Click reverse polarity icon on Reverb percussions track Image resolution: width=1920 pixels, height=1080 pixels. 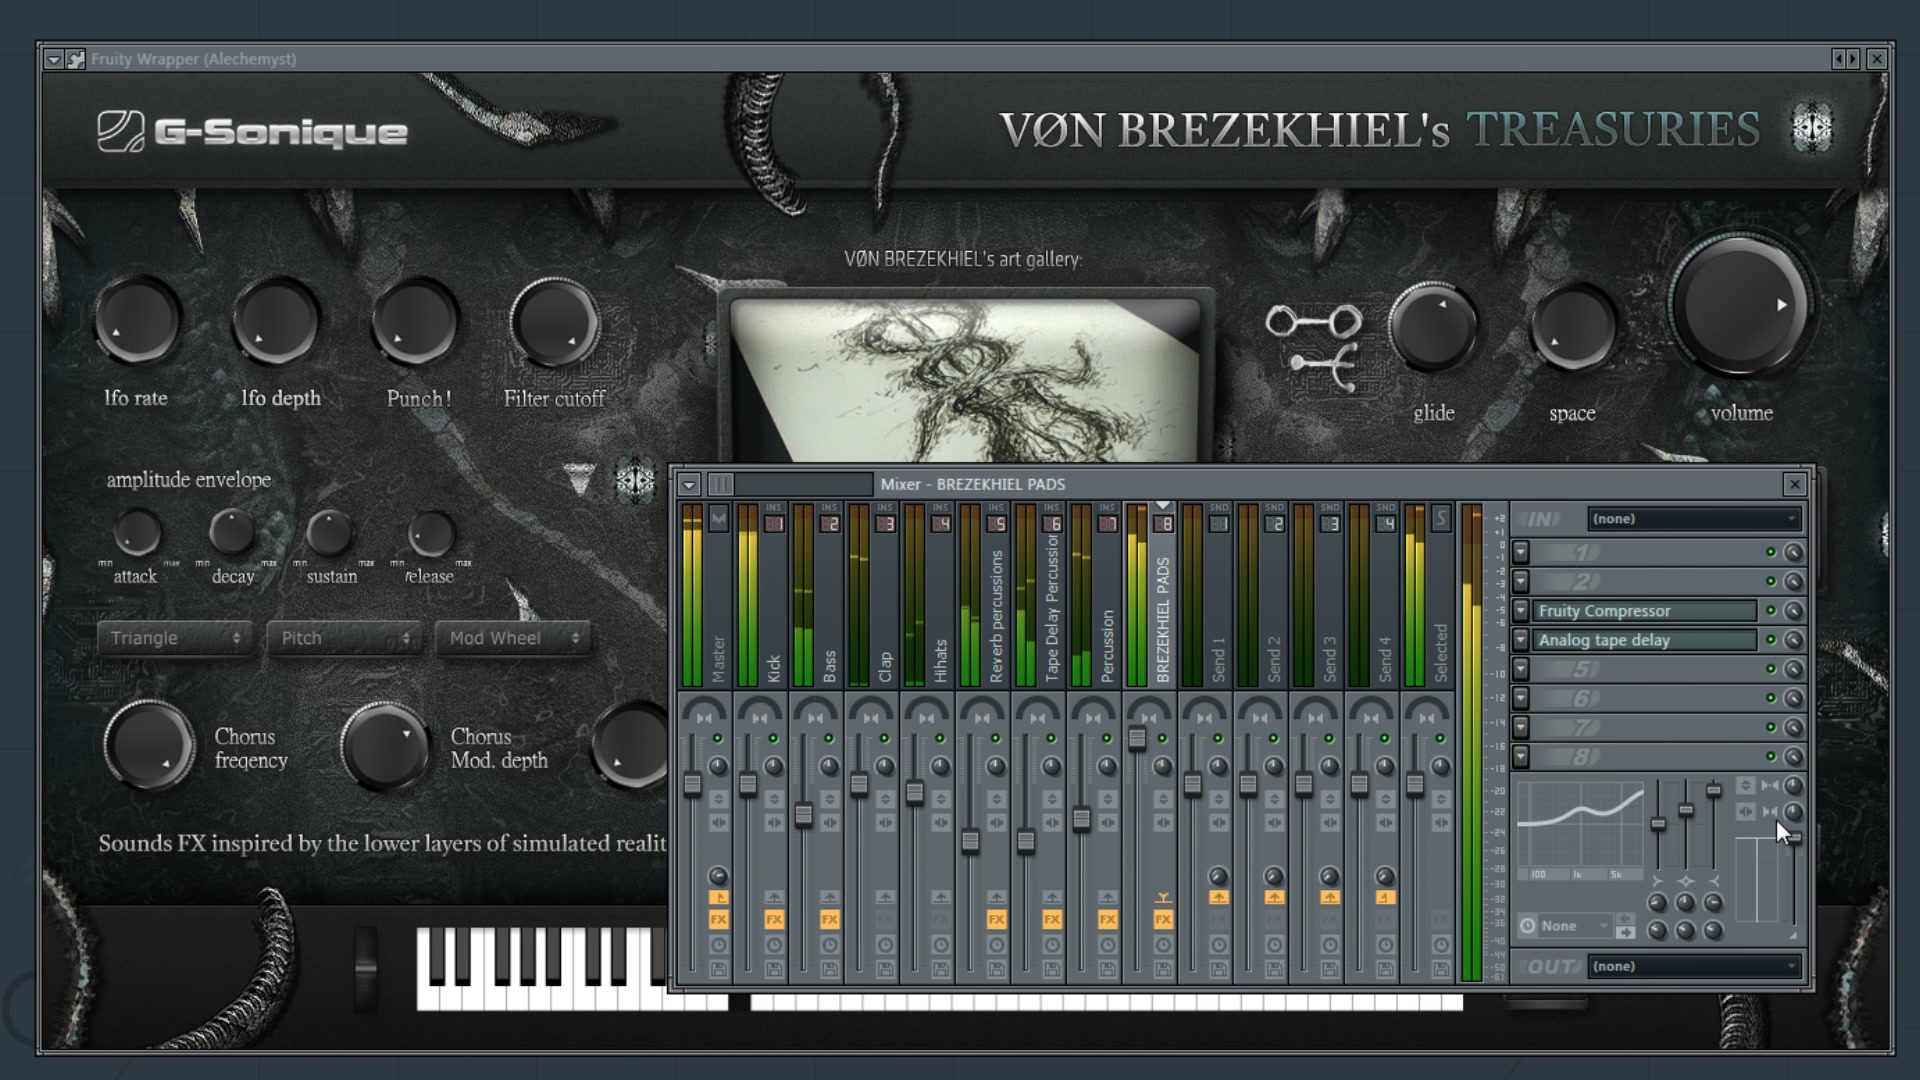996,799
